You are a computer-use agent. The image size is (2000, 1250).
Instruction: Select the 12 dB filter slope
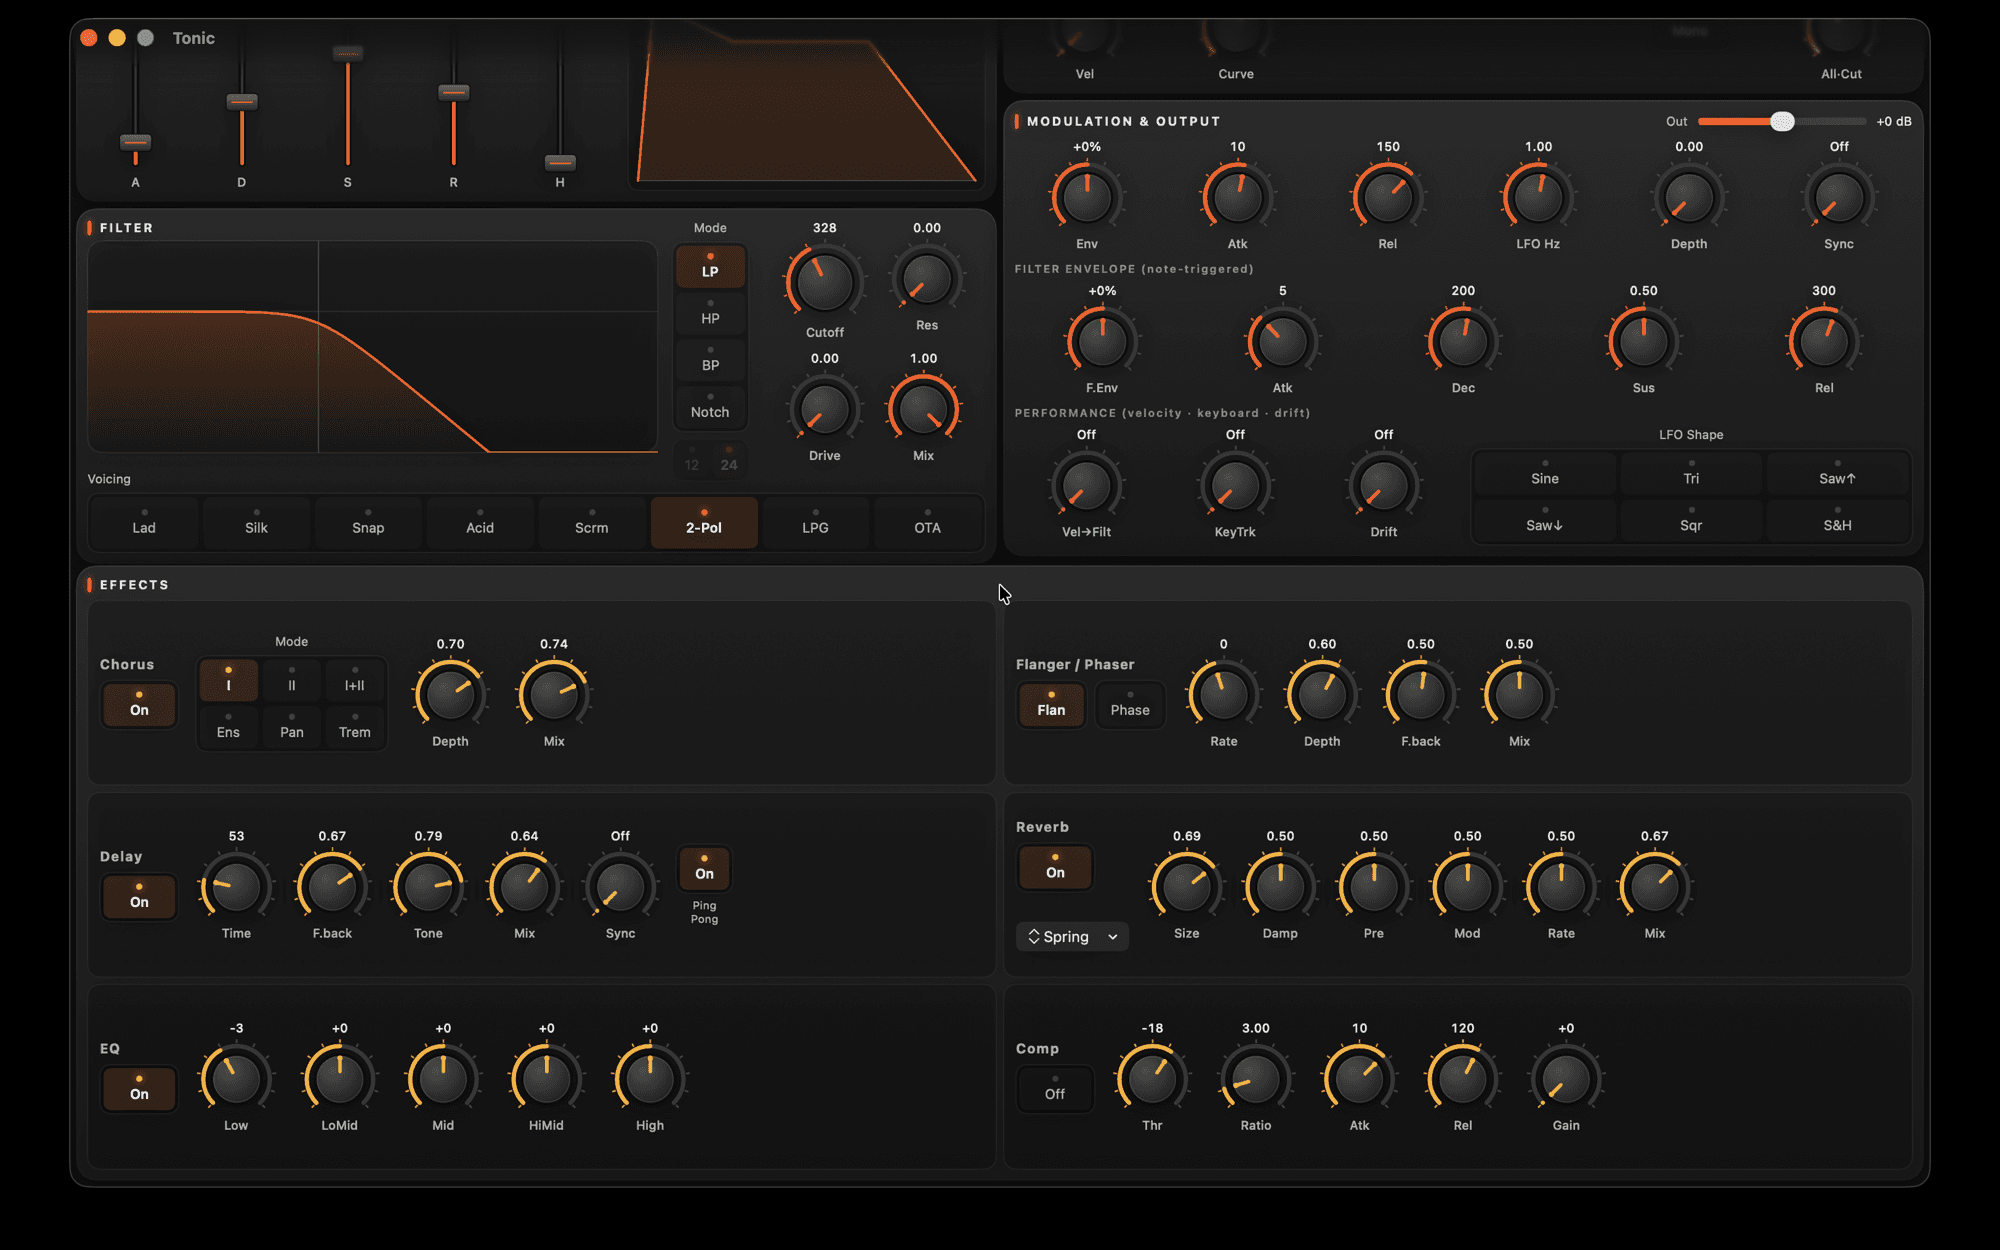(692, 460)
